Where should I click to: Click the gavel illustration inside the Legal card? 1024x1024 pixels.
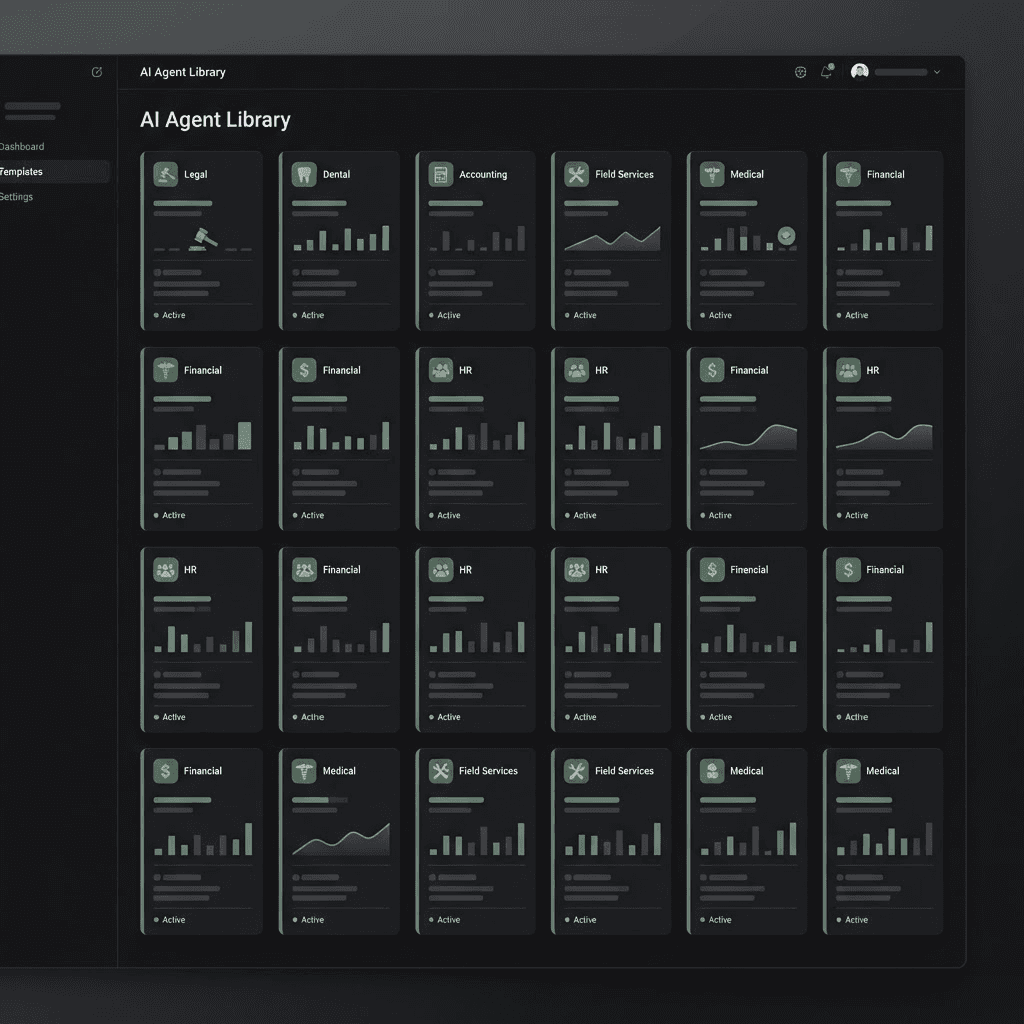tap(203, 238)
